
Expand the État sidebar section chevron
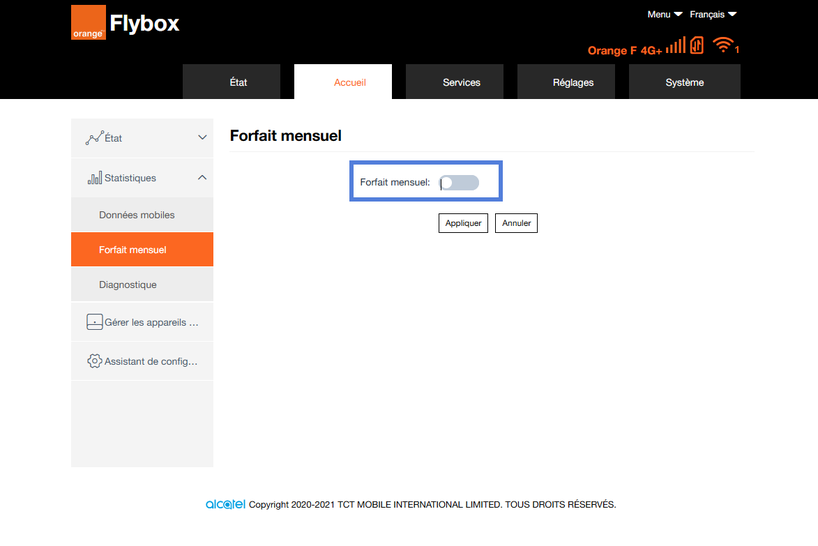pos(202,138)
